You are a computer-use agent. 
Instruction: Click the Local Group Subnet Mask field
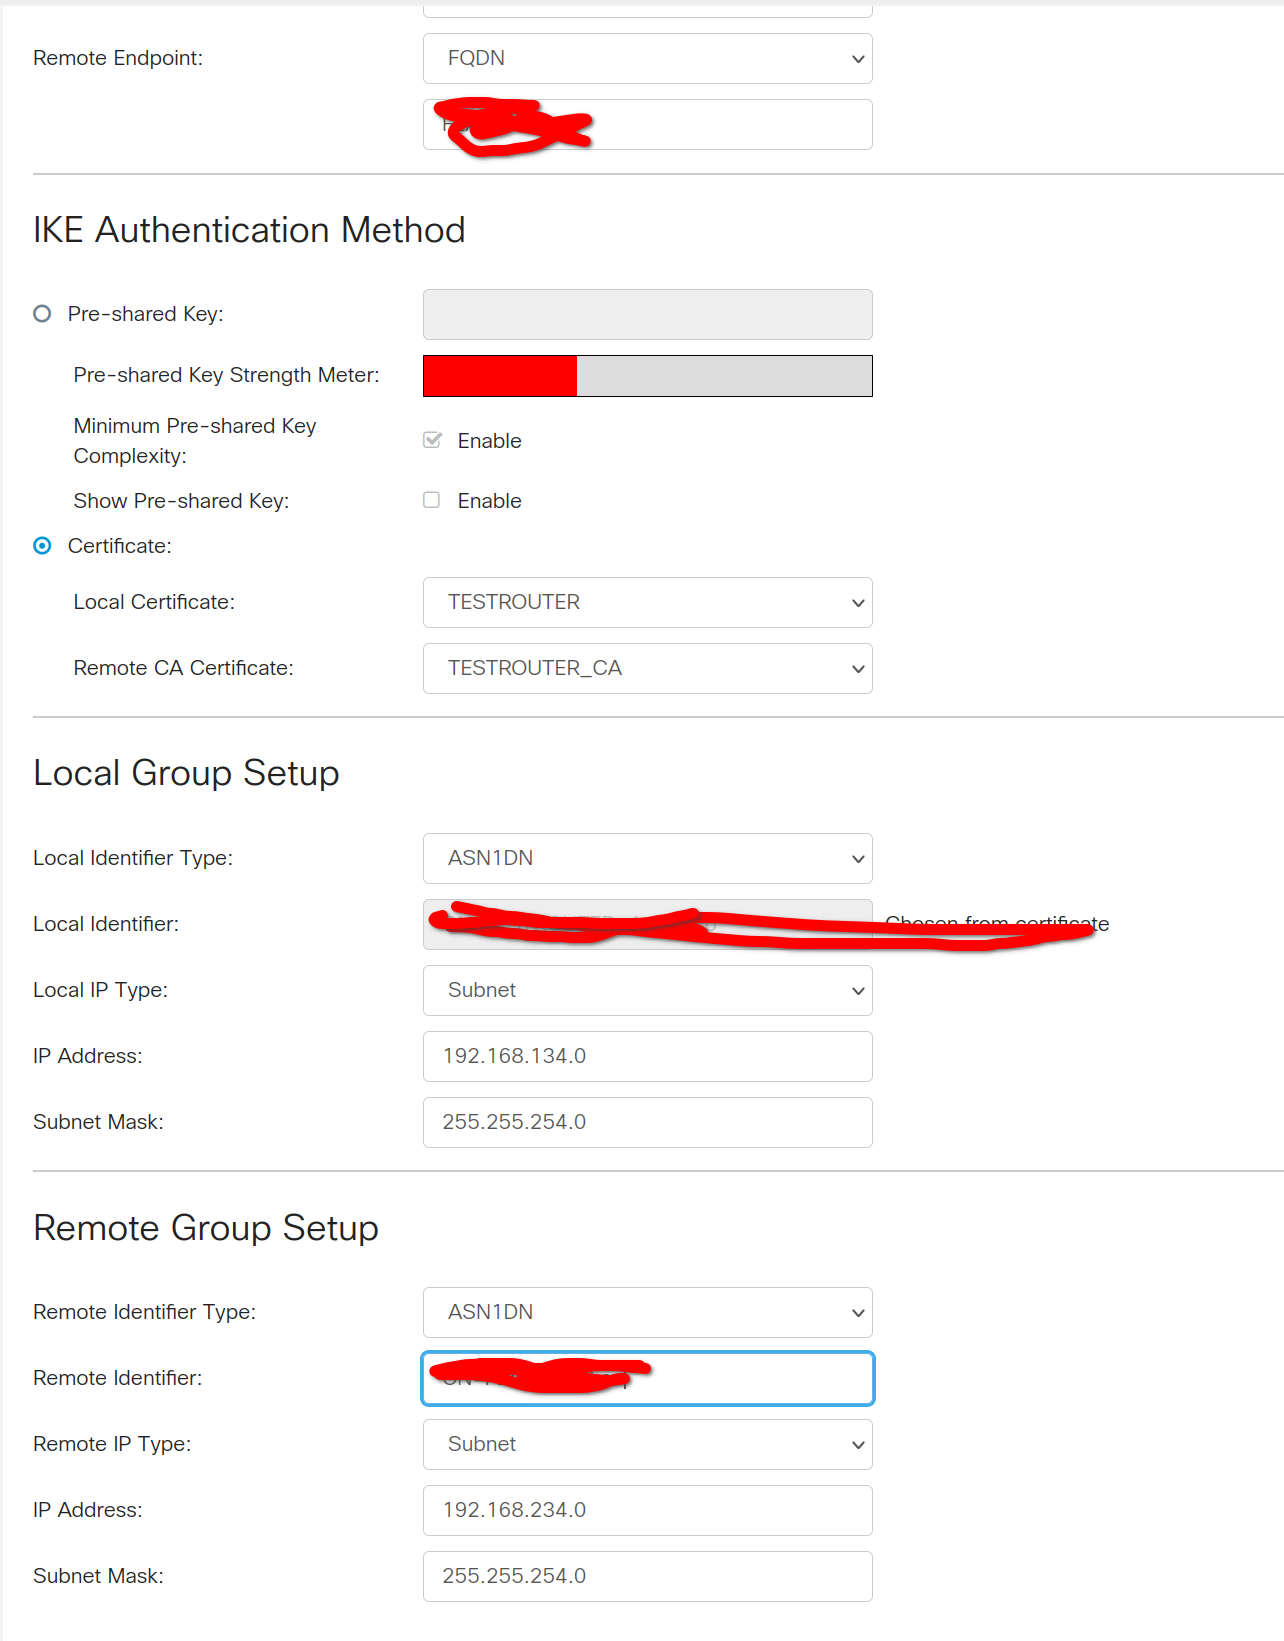click(x=647, y=1123)
